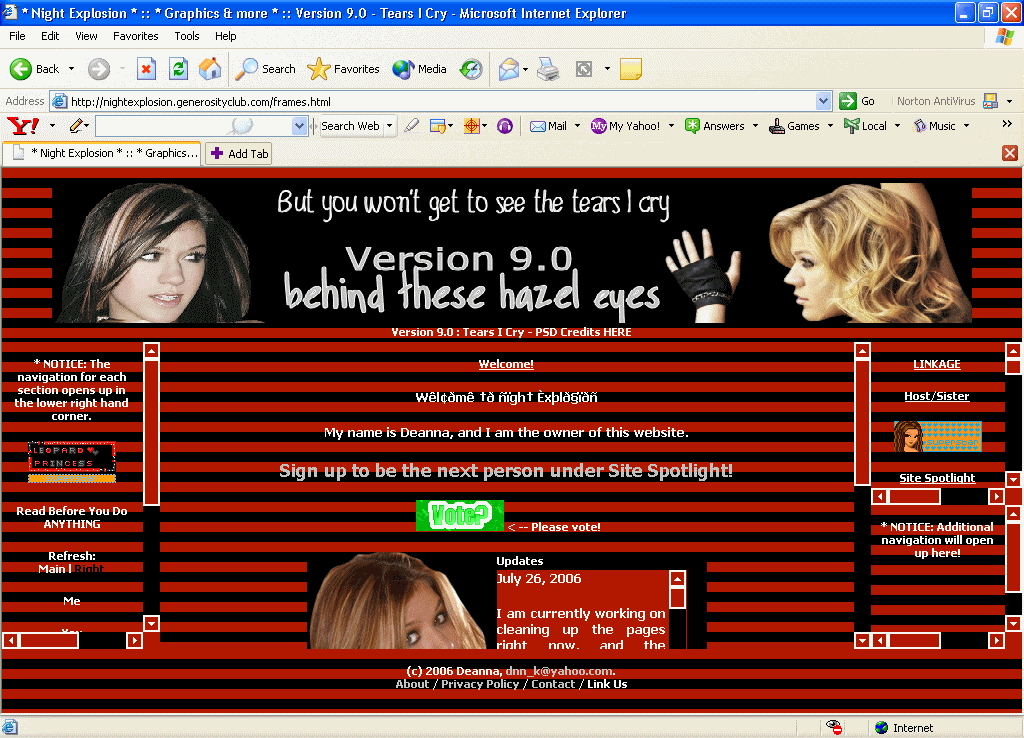Open the History icon in toolbar
This screenshot has width=1024, height=738.
point(471,69)
